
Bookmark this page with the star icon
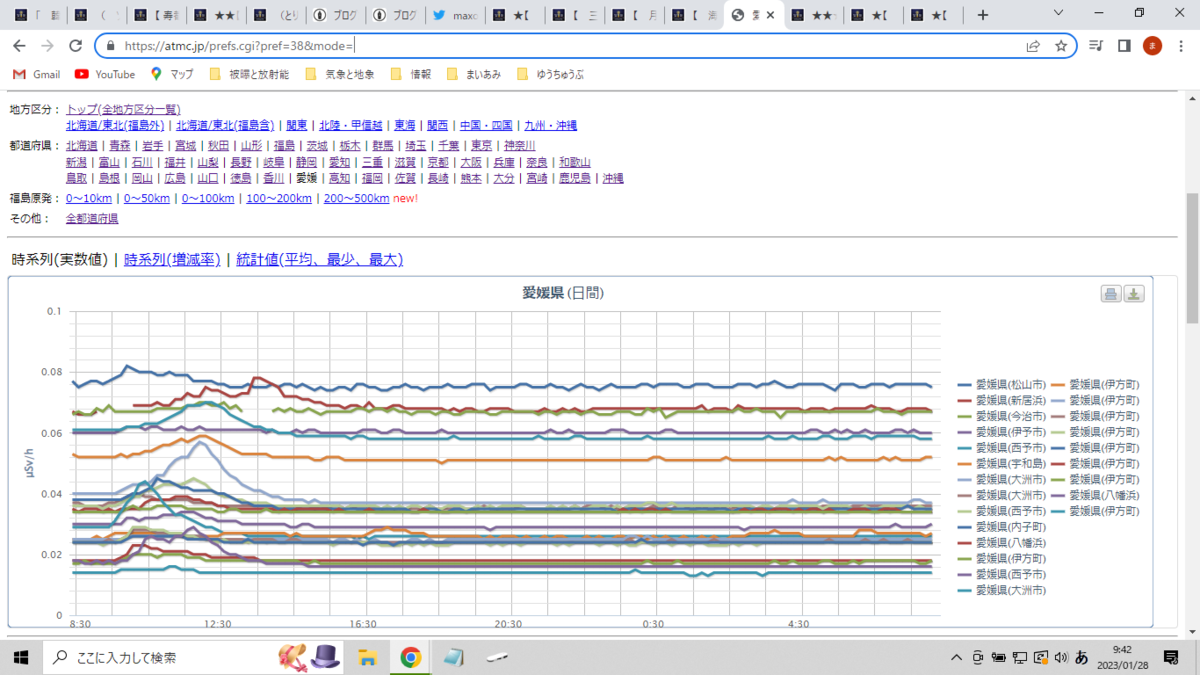(x=1061, y=46)
